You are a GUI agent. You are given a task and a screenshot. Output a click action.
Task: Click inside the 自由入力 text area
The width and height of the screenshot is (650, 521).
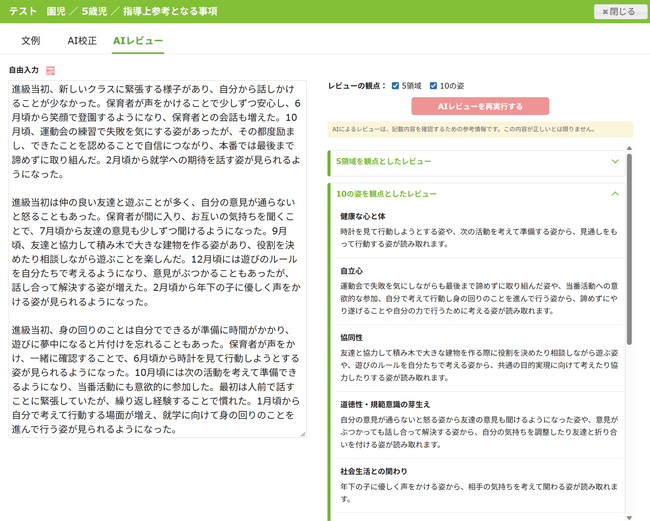coord(158,259)
